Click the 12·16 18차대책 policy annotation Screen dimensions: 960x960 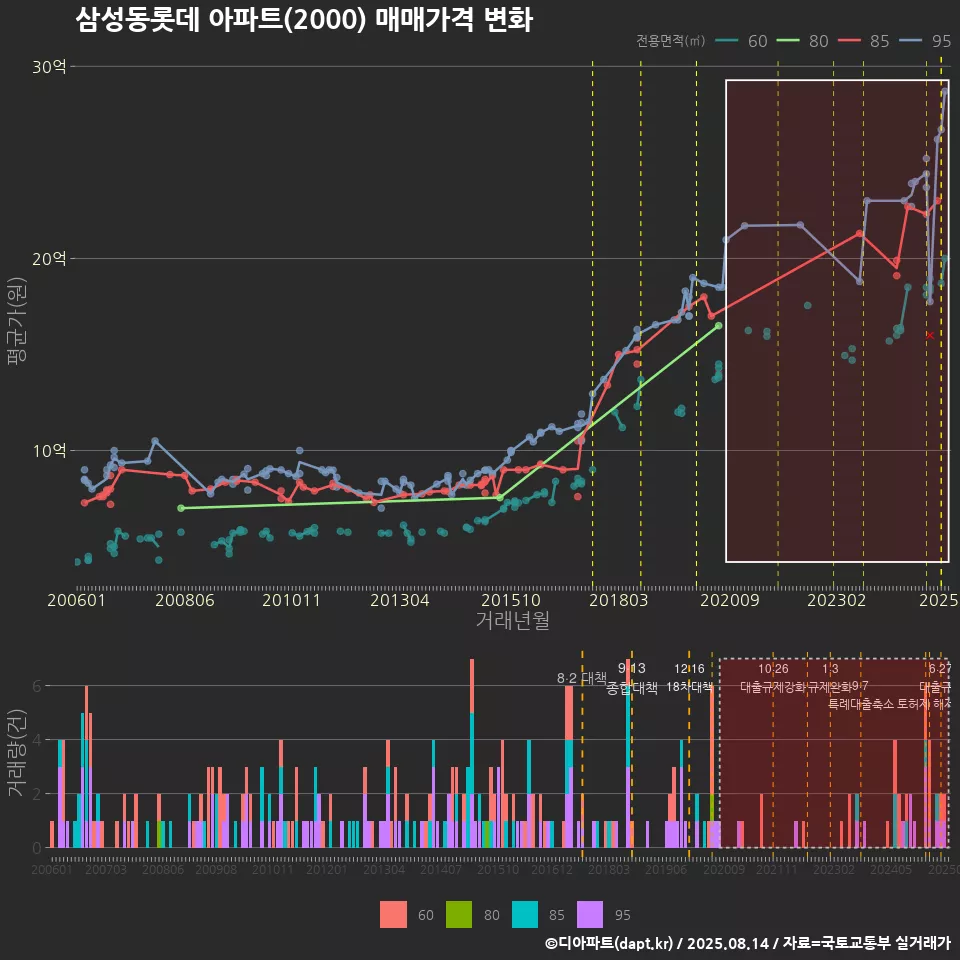pos(689,678)
